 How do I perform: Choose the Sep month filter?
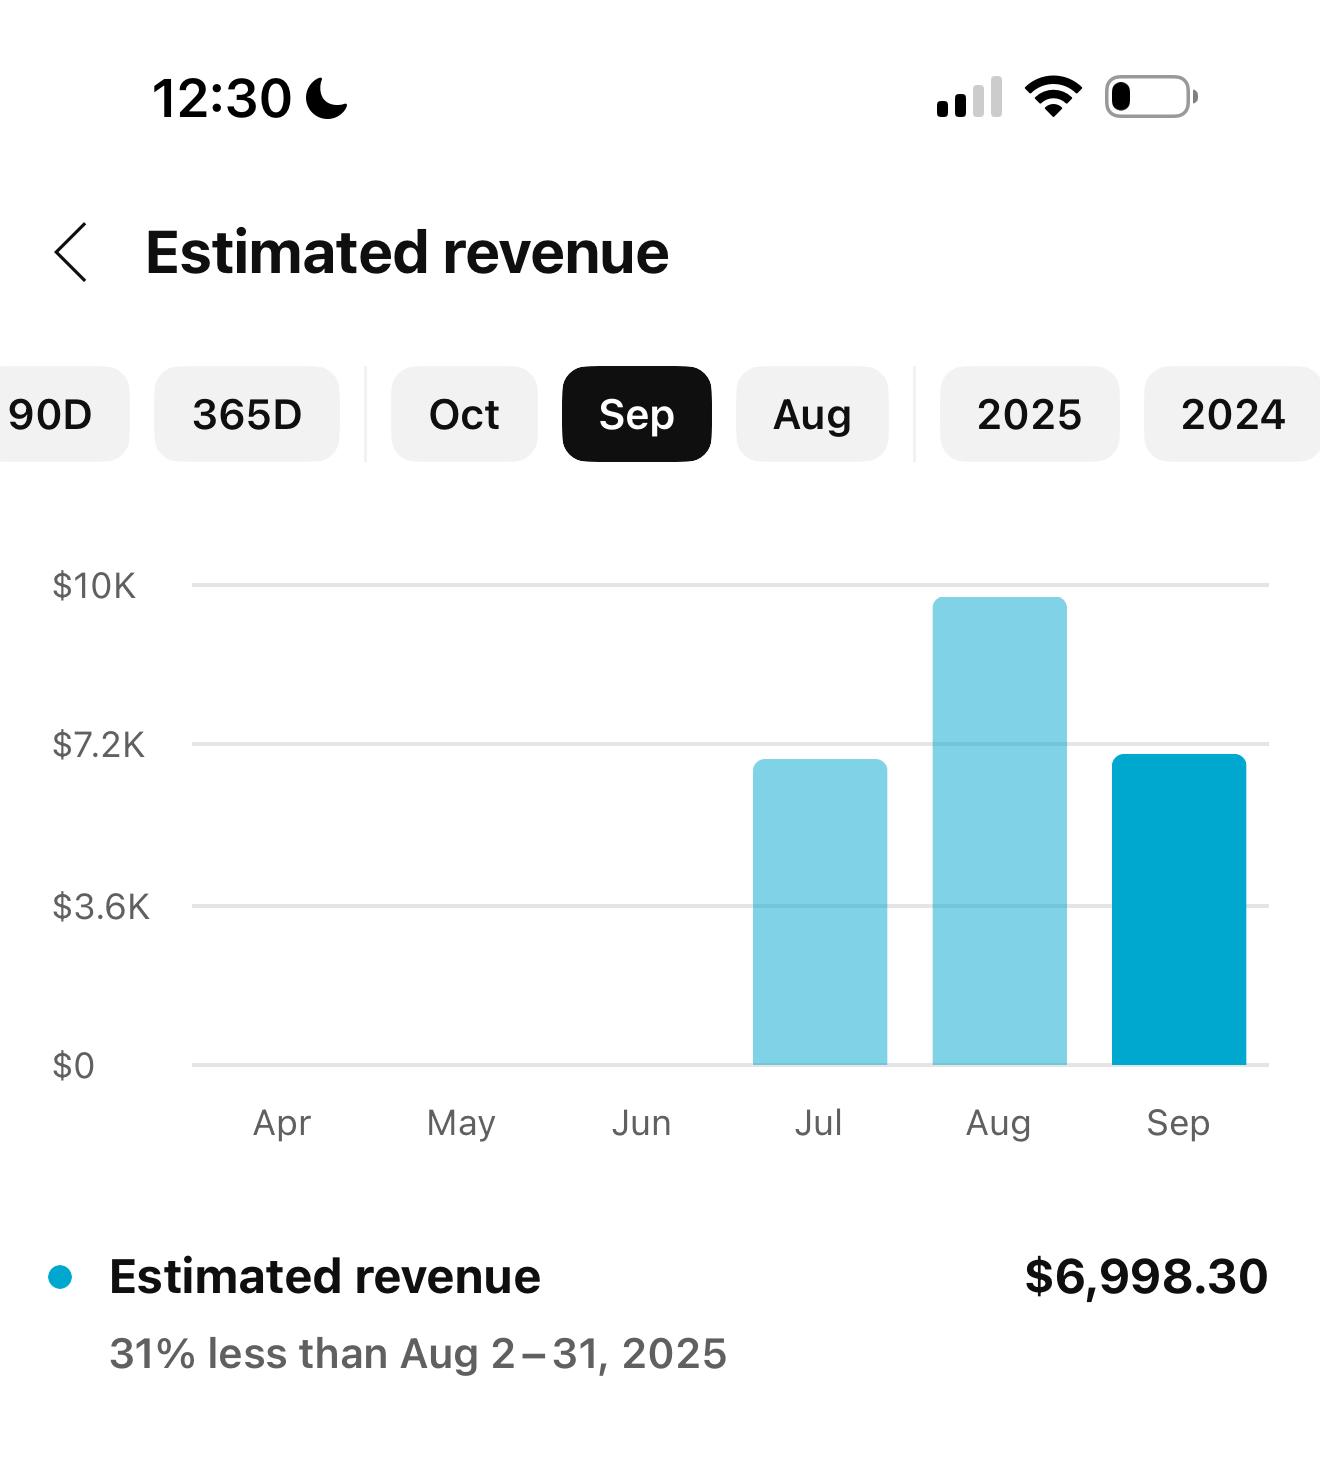[x=637, y=414]
